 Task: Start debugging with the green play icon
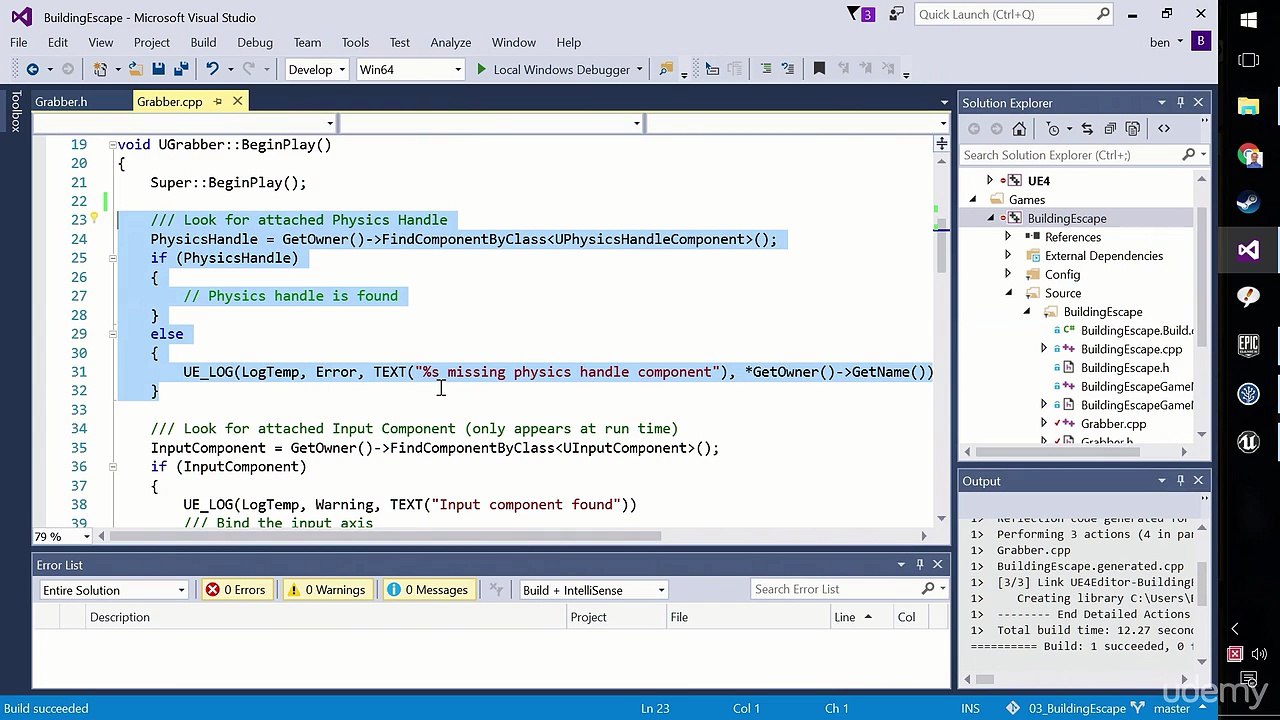coord(481,69)
